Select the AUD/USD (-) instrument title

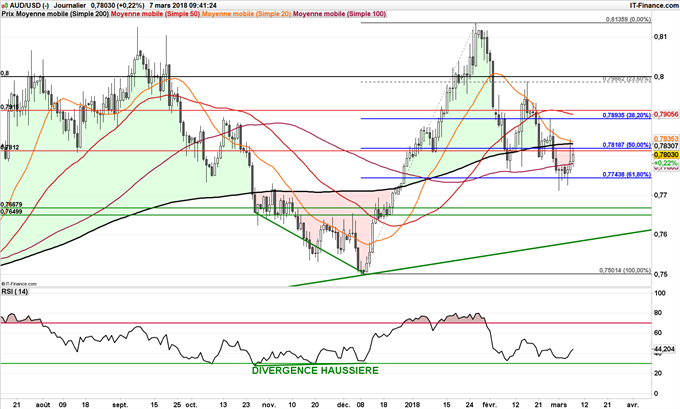(29, 6)
